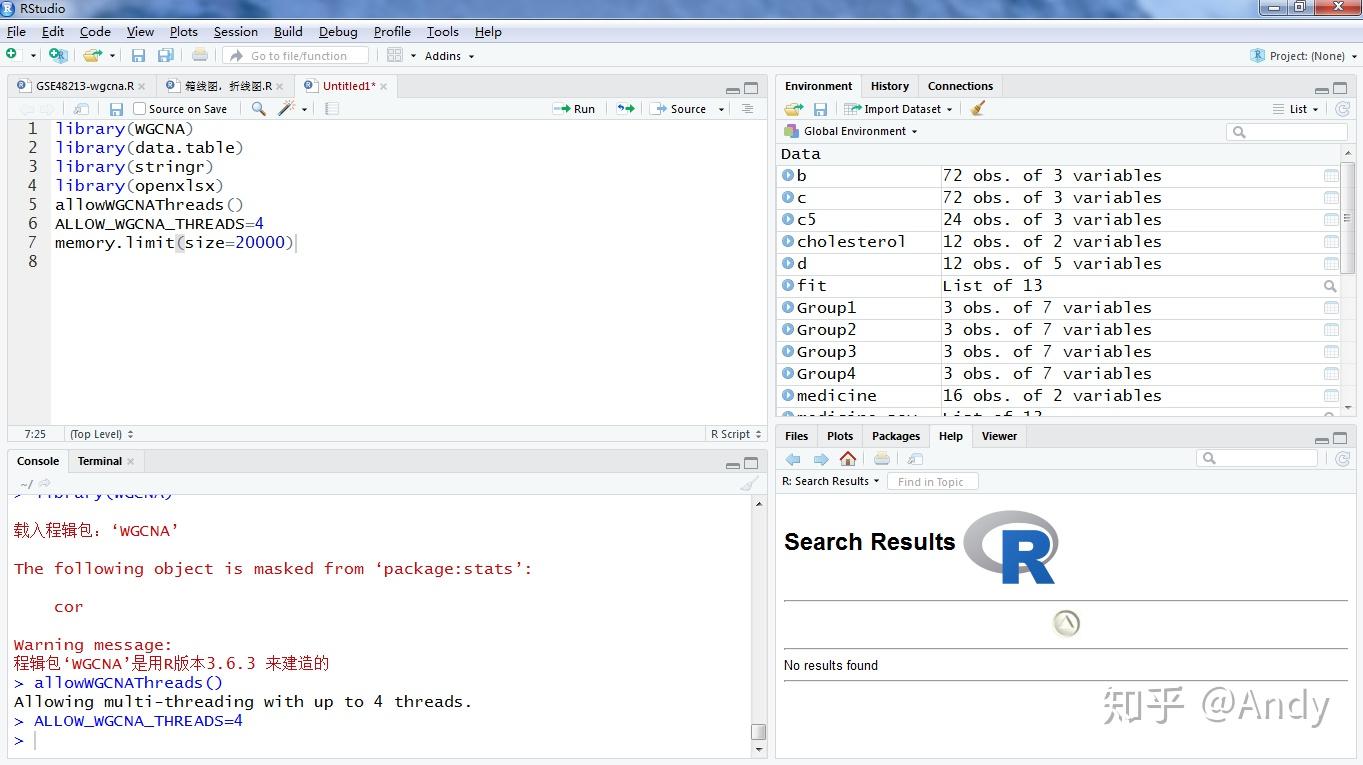Save the Untitled1 script via editor toolbar
Image resolution: width=1363 pixels, height=765 pixels.
pyautogui.click(x=116, y=109)
